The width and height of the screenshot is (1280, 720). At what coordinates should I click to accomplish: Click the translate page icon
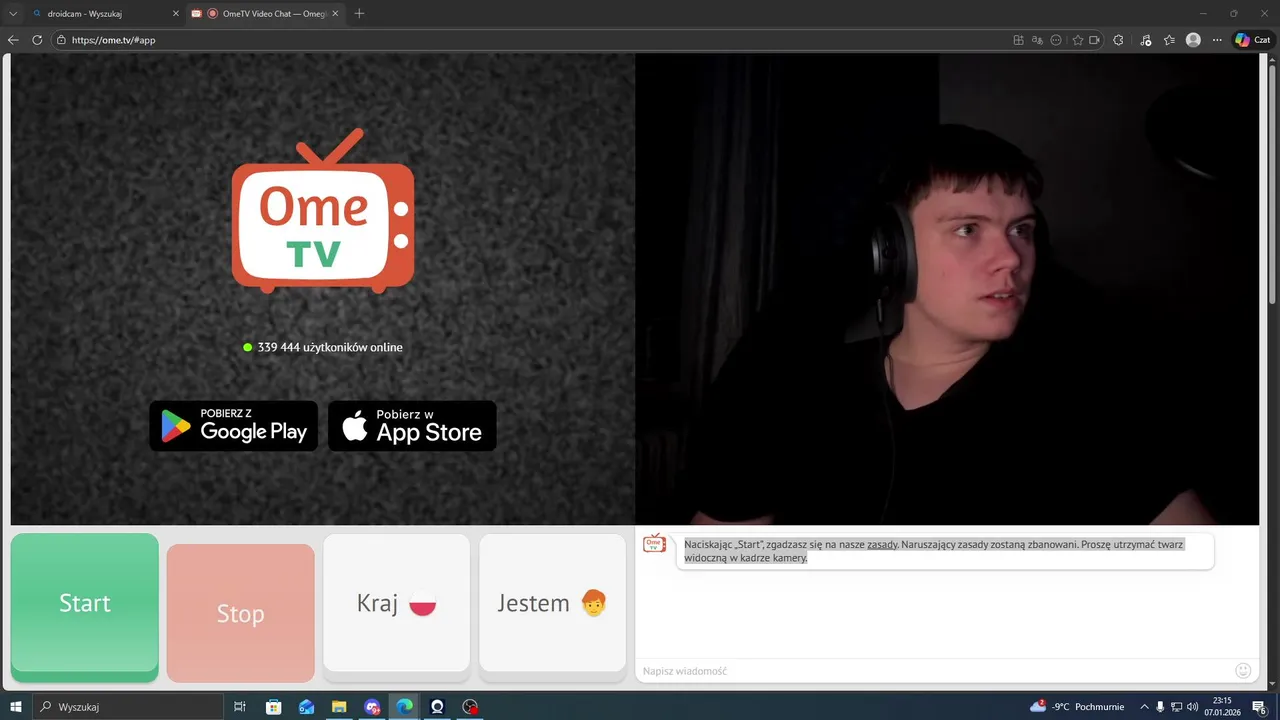(x=1037, y=40)
